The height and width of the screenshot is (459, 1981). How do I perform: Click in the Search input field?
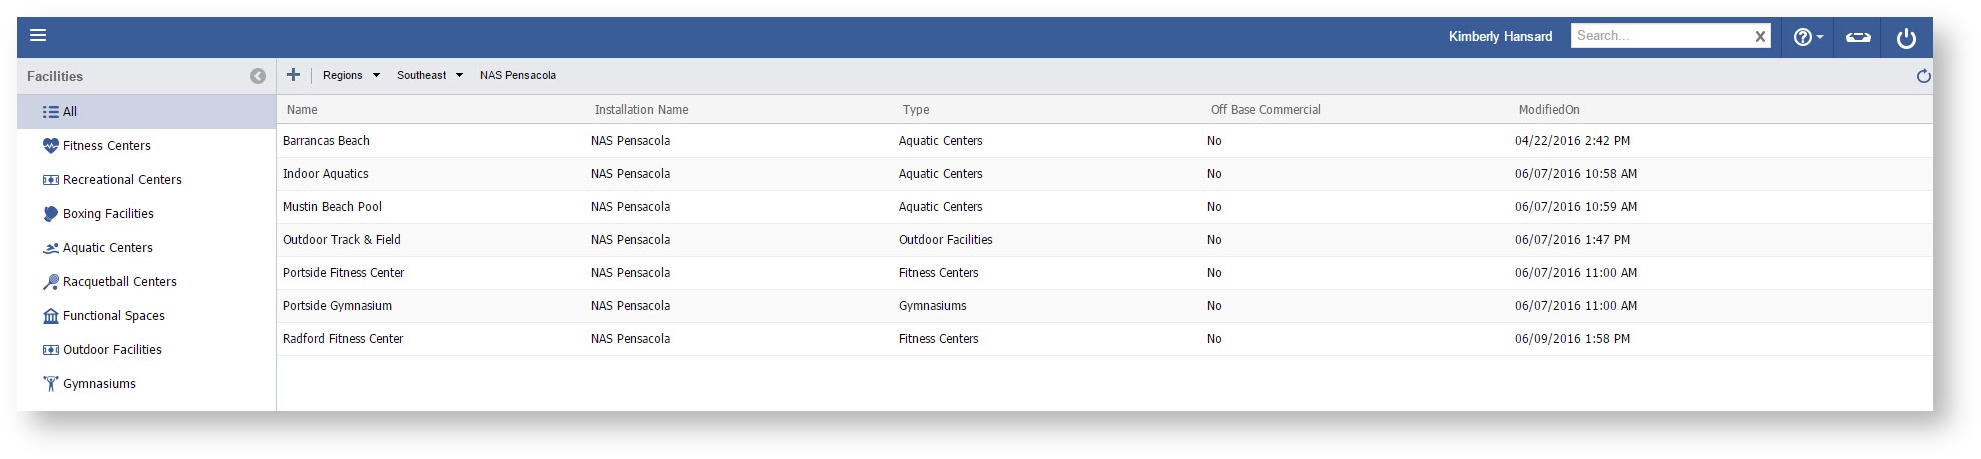1660,36
